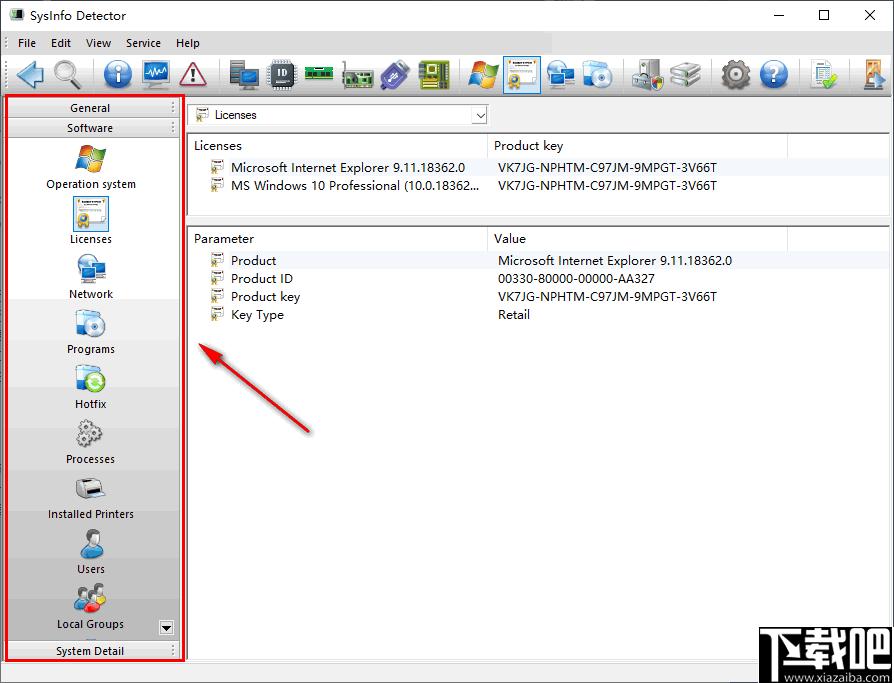Open Local Groups in the sidebar
Image resolution: width=894 pixels, height=683 pixels.
tap(90, 607)
